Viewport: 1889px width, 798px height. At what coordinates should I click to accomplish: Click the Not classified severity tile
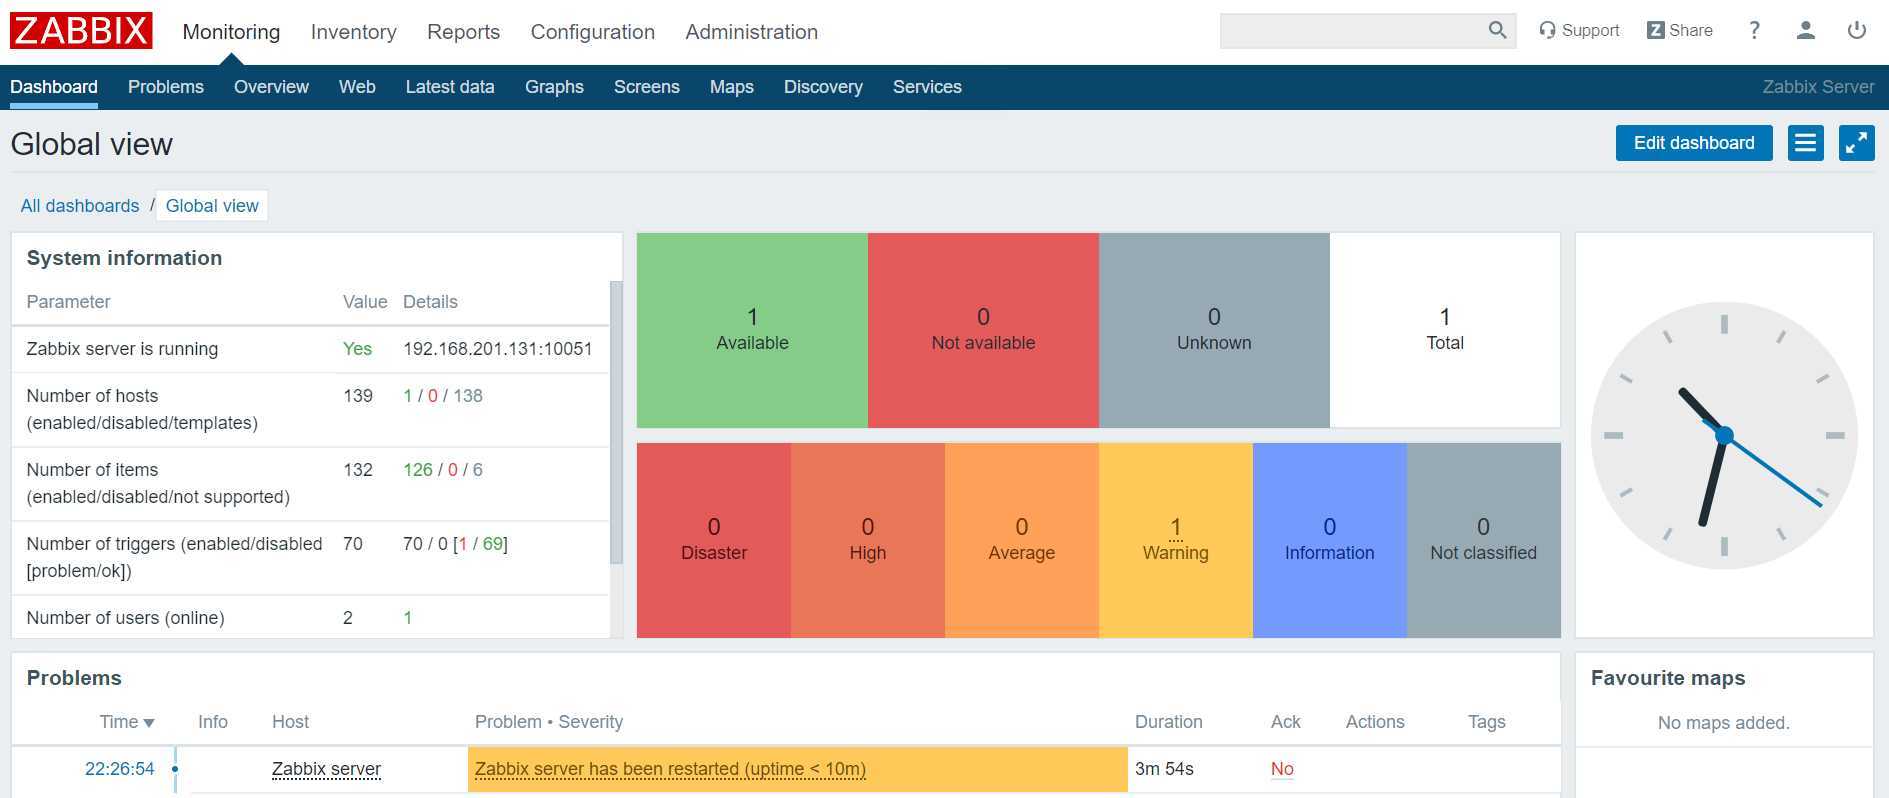1484,540
